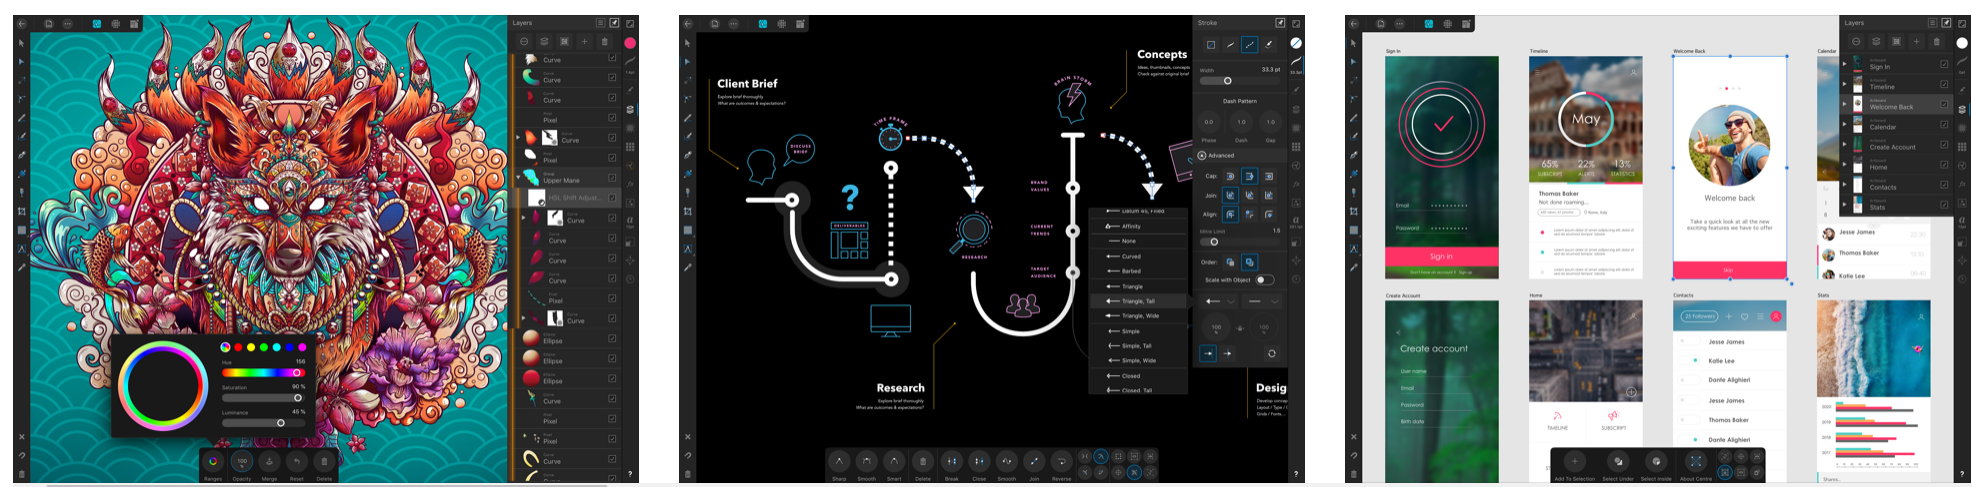Choose None in arrowhead list
Image resolution: width=1972 pixels, height=487 pixels.
(1139, 241)
